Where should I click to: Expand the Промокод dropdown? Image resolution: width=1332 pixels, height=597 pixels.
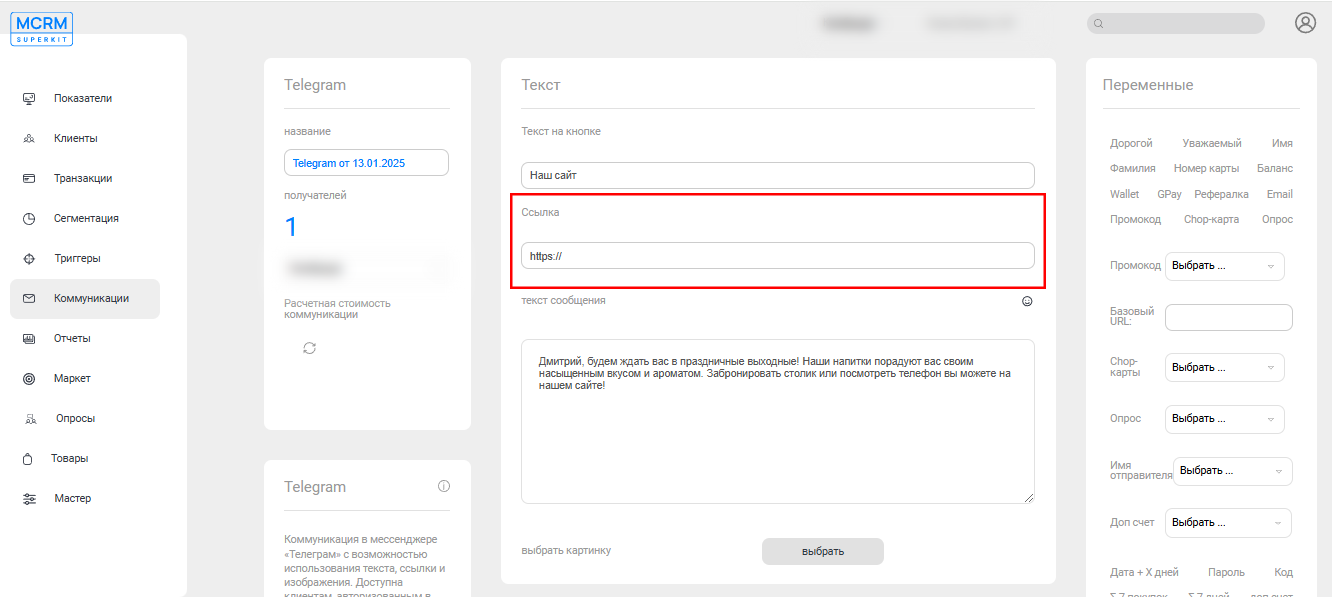[x=1225, y=266]
